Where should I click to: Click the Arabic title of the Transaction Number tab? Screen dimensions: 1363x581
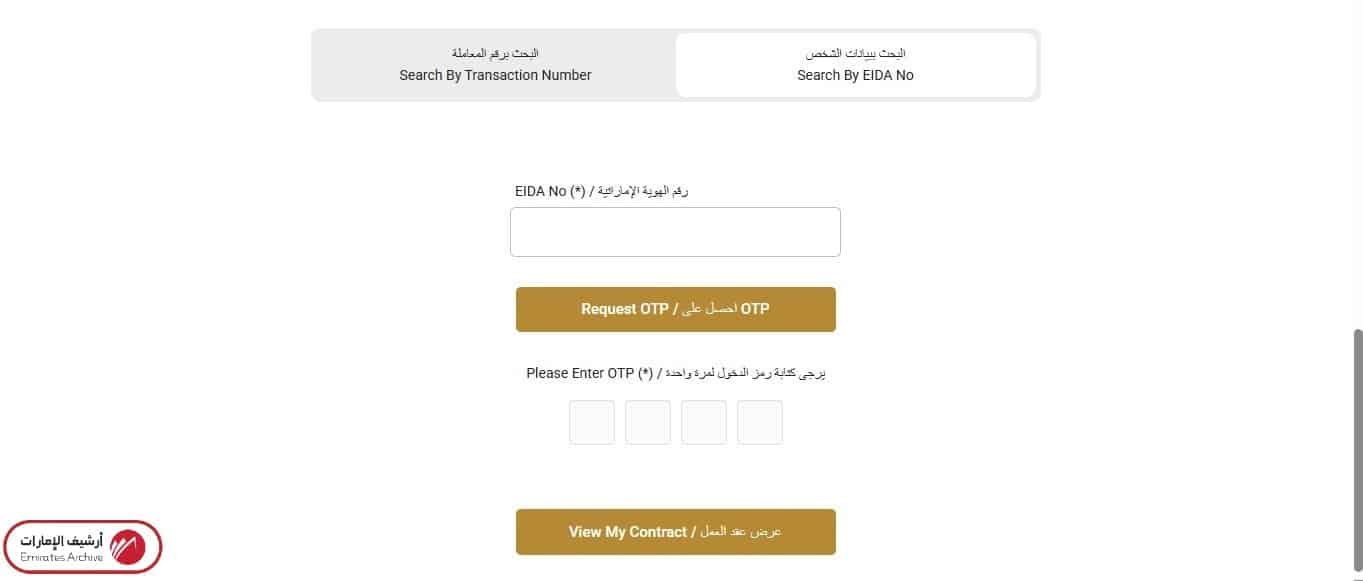coord(495,53)
